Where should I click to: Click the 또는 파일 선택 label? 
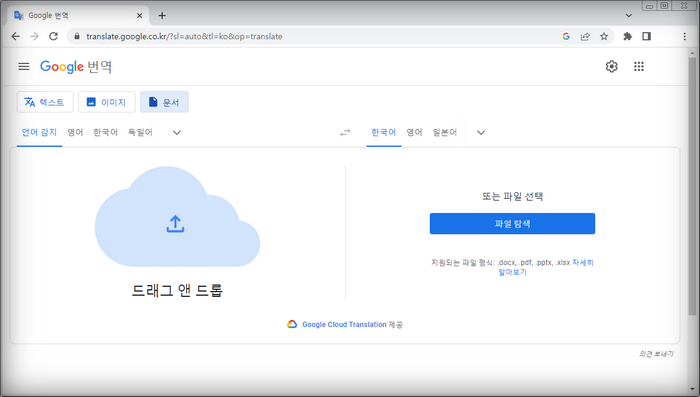pos(512,196)
